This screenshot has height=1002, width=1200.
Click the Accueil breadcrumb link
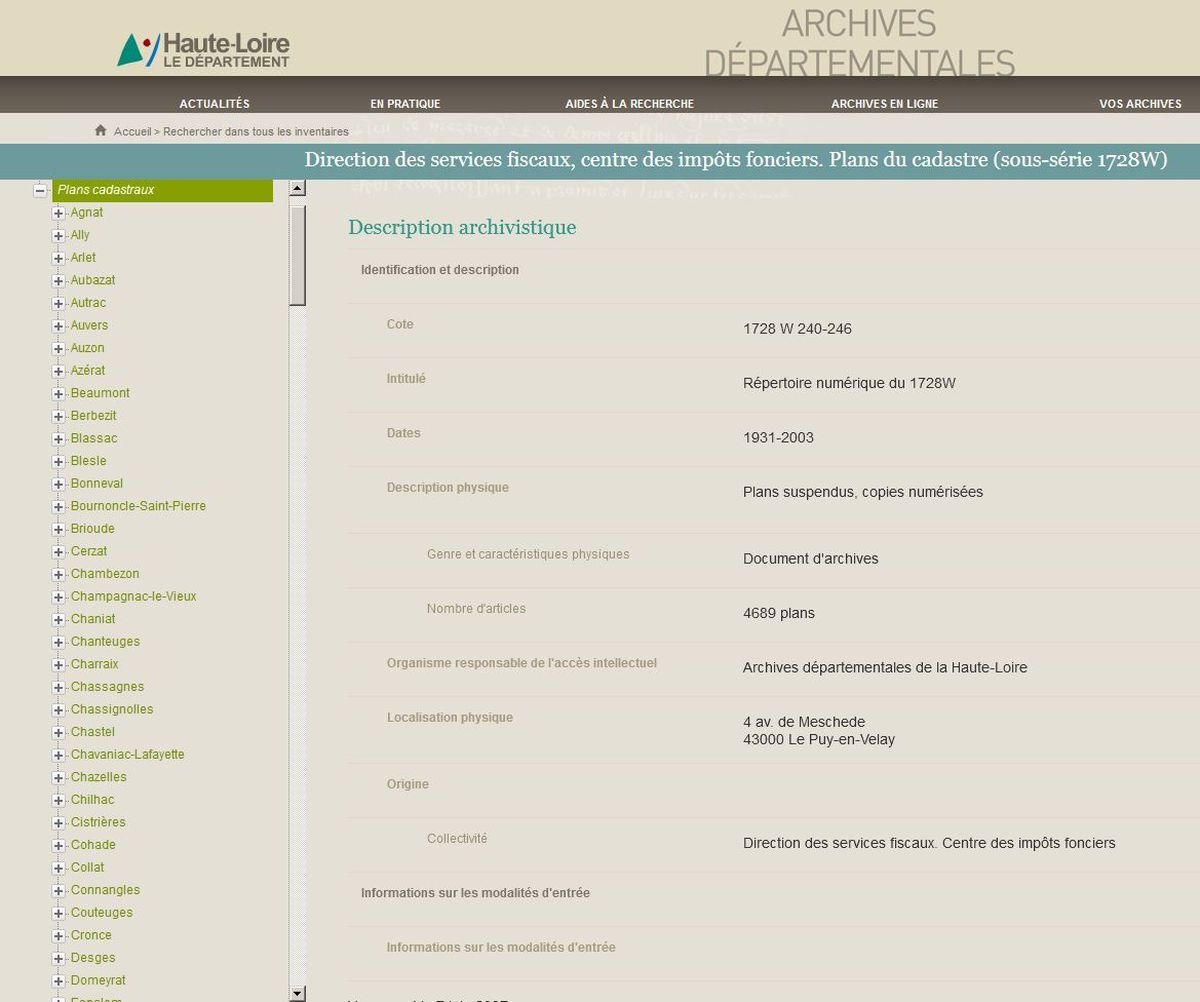pyautogui.click(x=132, y=132)
